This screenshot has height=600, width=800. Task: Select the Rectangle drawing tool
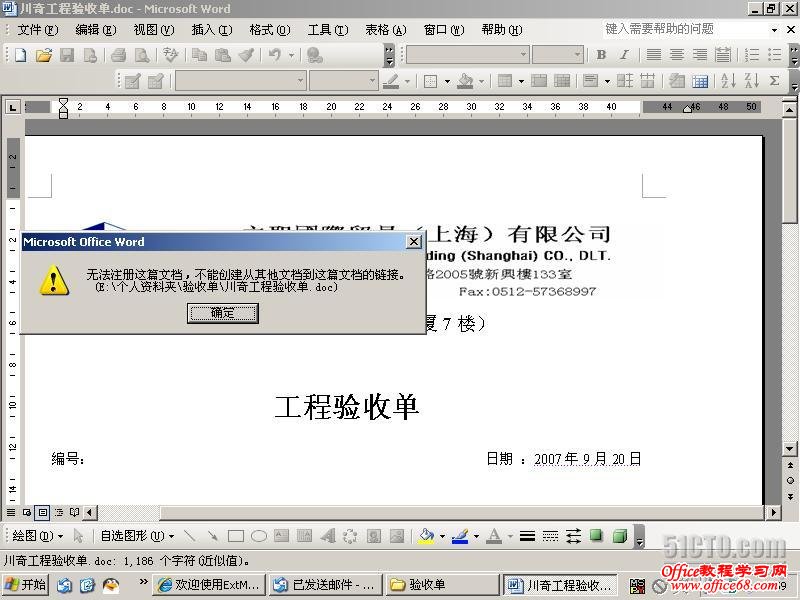[235, 536]
